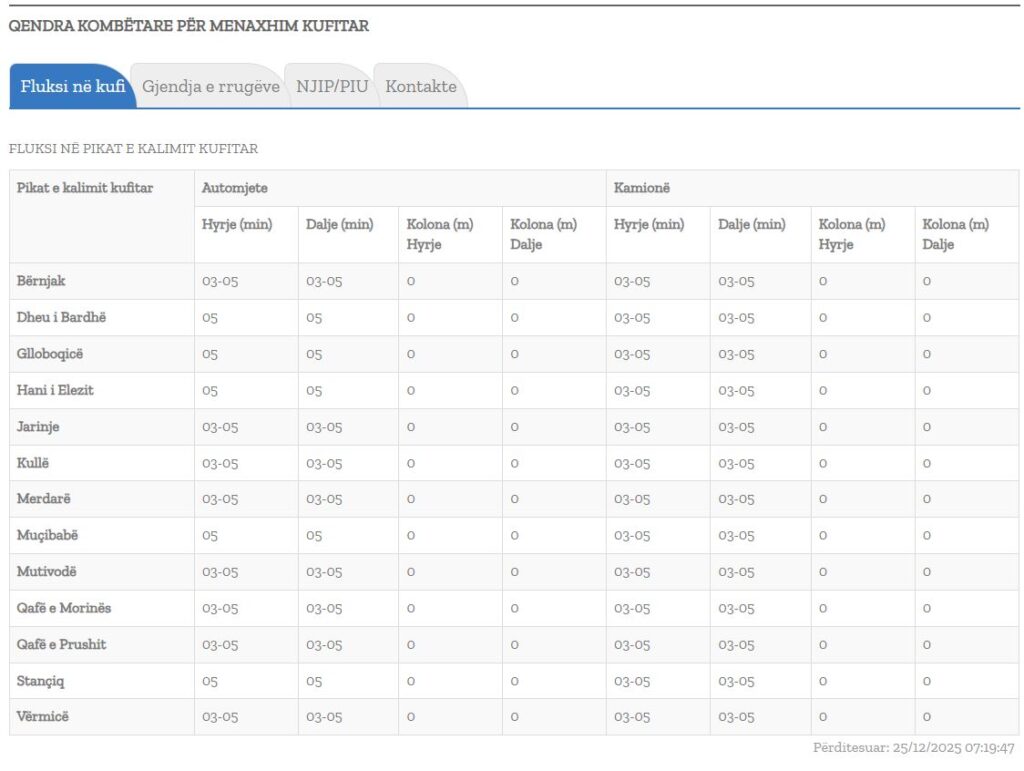Click the Kamionë group header
Screen dimensions: 1024x771
tap(643, 188)
